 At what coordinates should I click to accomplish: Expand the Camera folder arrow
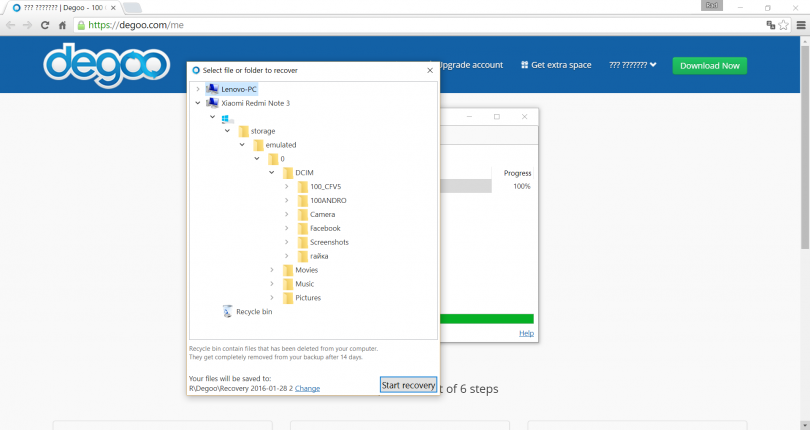pyautogui.click(x=288, y=214)
